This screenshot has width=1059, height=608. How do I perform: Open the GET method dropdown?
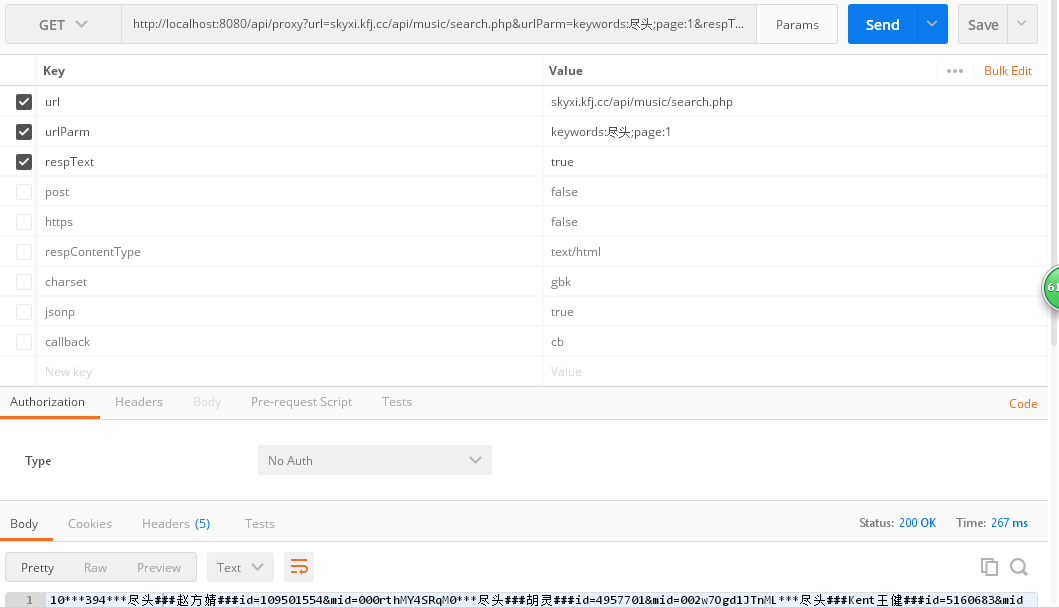pyautogui.click(x=63, y=25)
